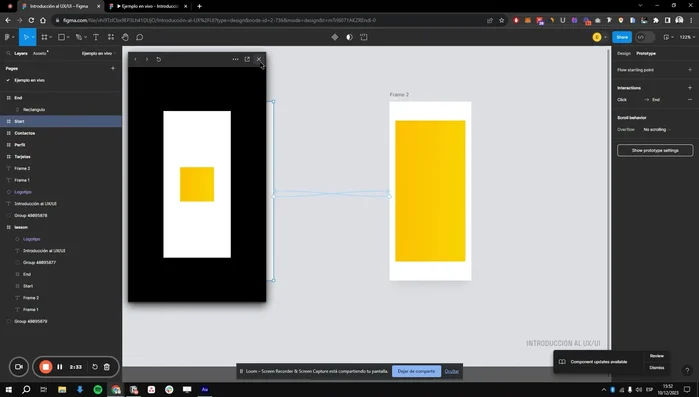
Task: Open shape tools dropdown
Action: (x=68, y=37)
